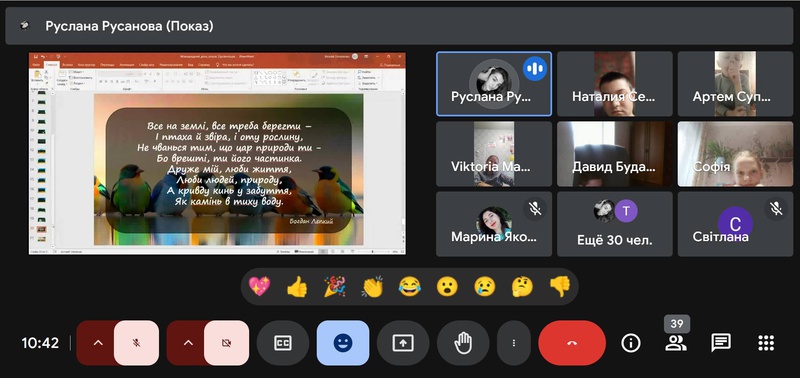Image resolution: width=800 pixels, height=378 pixels.
Task: Toggle closed captions
Action: pos(283,343)
